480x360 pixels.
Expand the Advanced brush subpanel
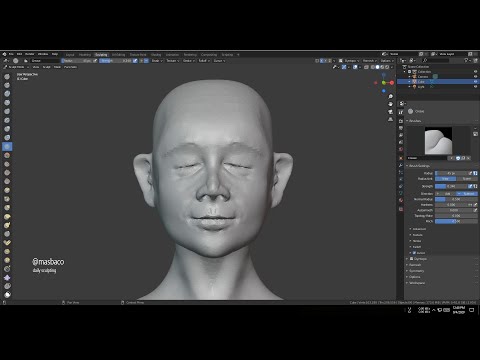pos(419,229)
